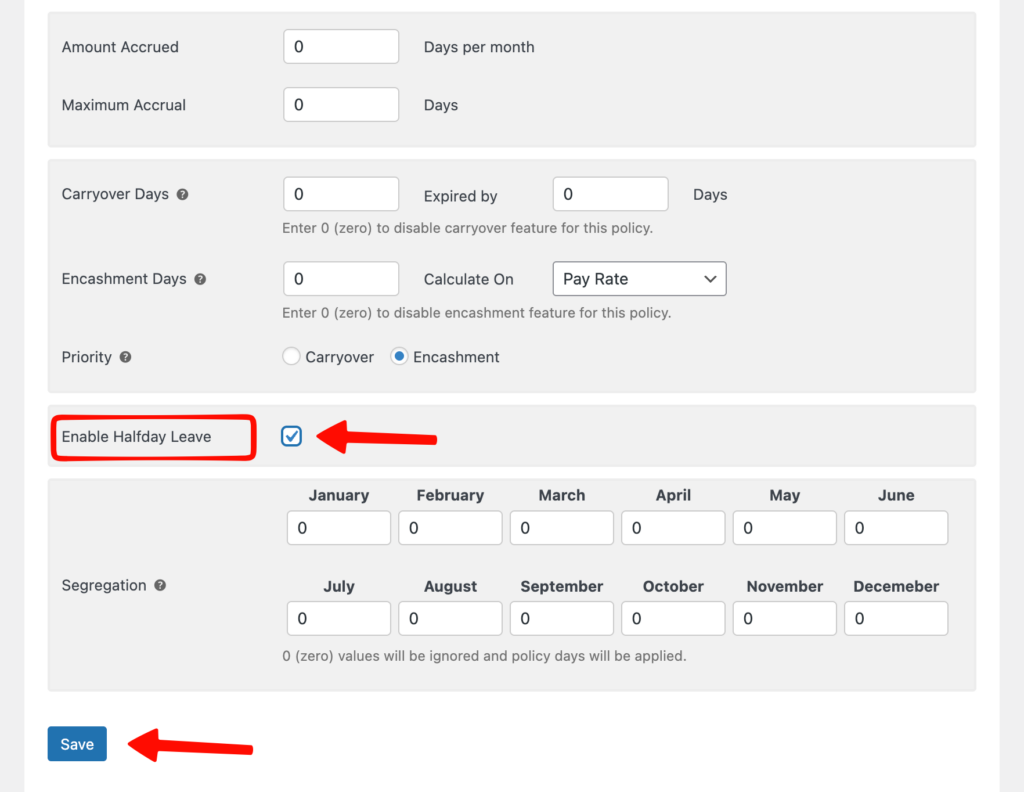Click the Carryover Days help icon

coord(182,194)
